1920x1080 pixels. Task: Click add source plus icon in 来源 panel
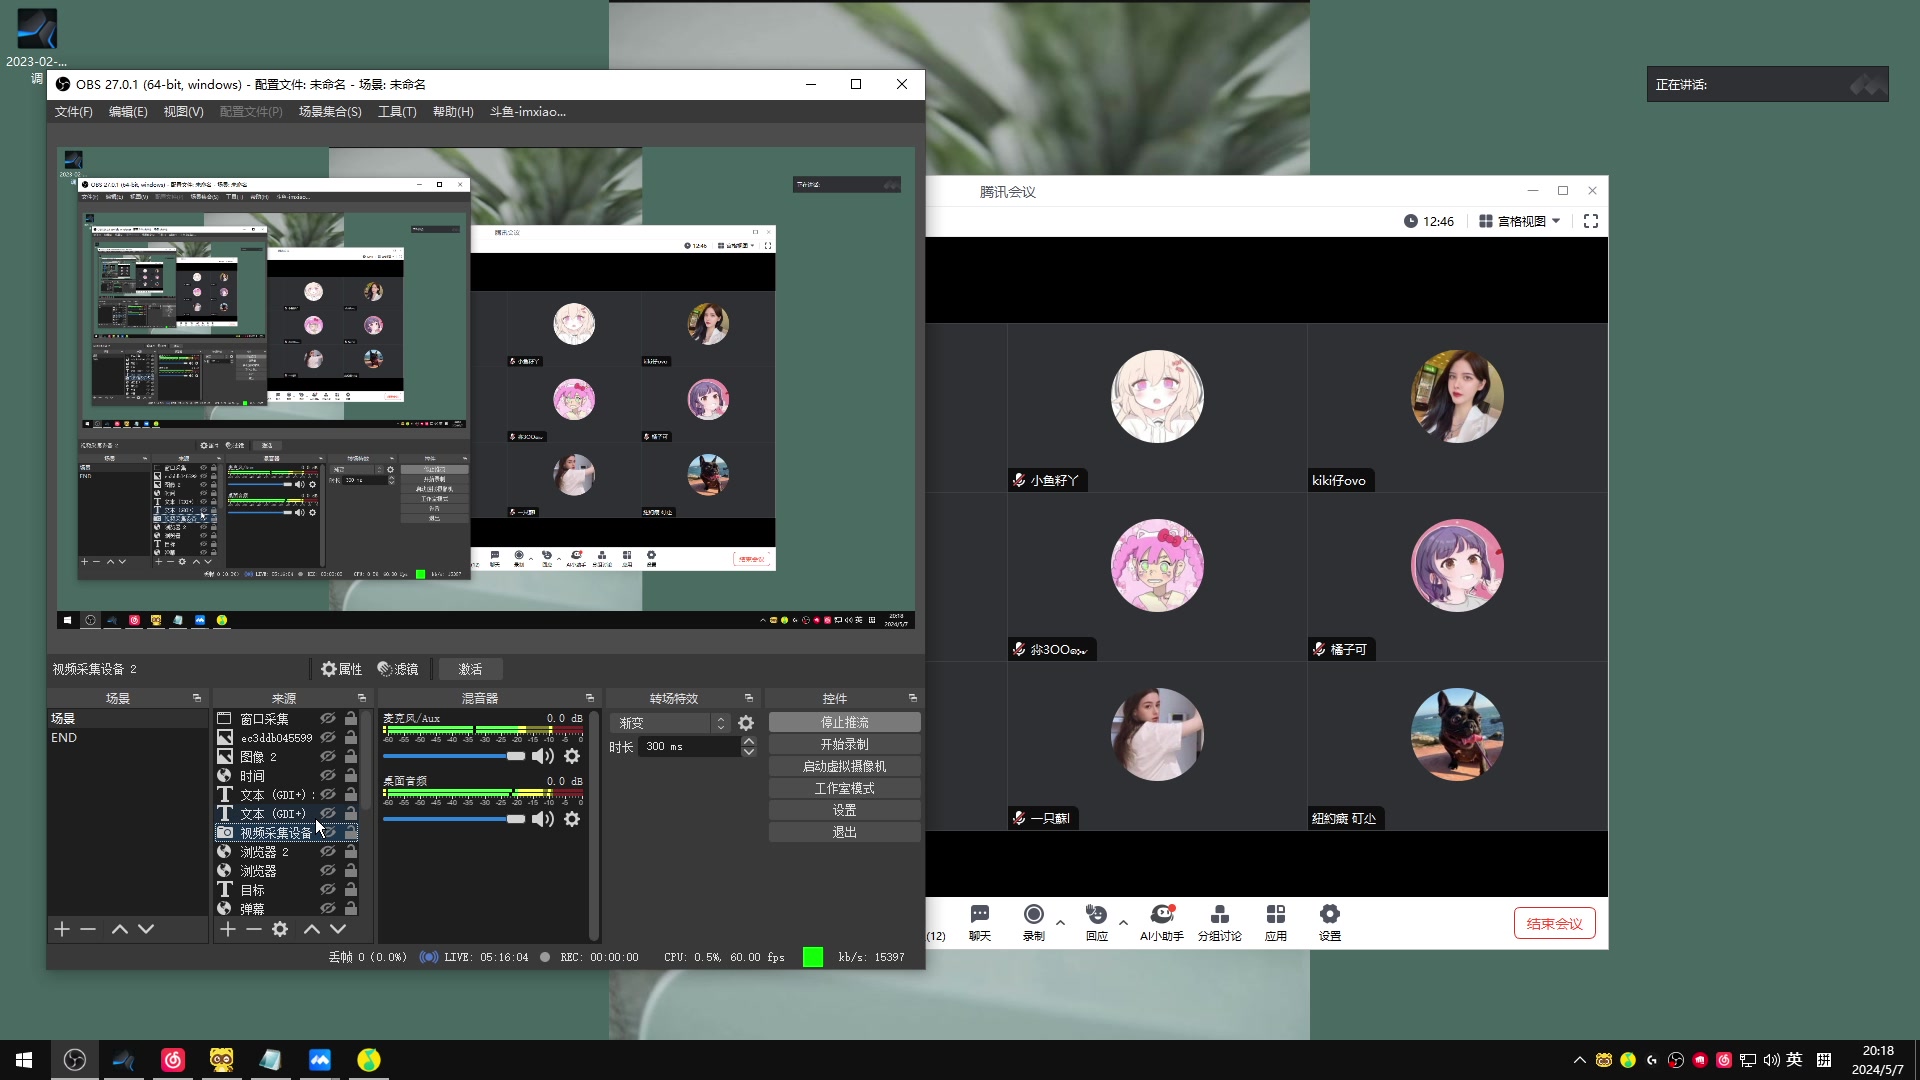(x=228, y=929)
